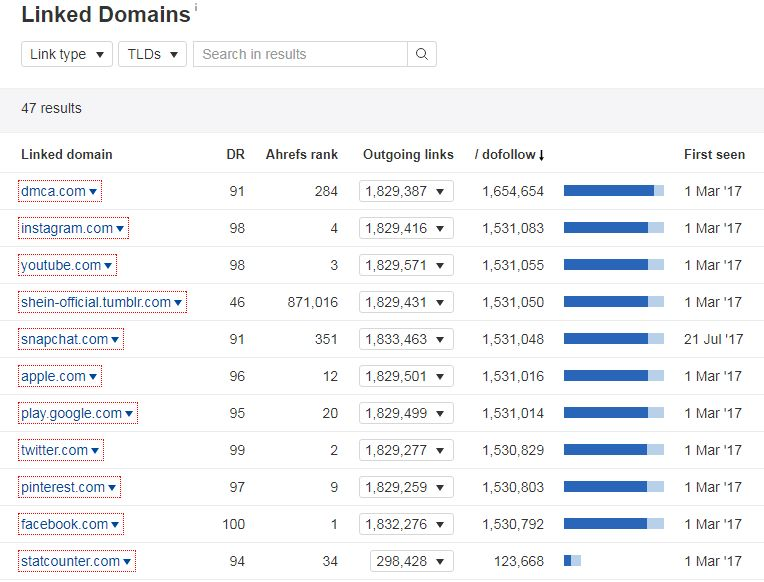The height and width of the screenshot is (582, 764).
Task: Click Ahrefs rank value 871,016
Action: [x=312, y=303]
